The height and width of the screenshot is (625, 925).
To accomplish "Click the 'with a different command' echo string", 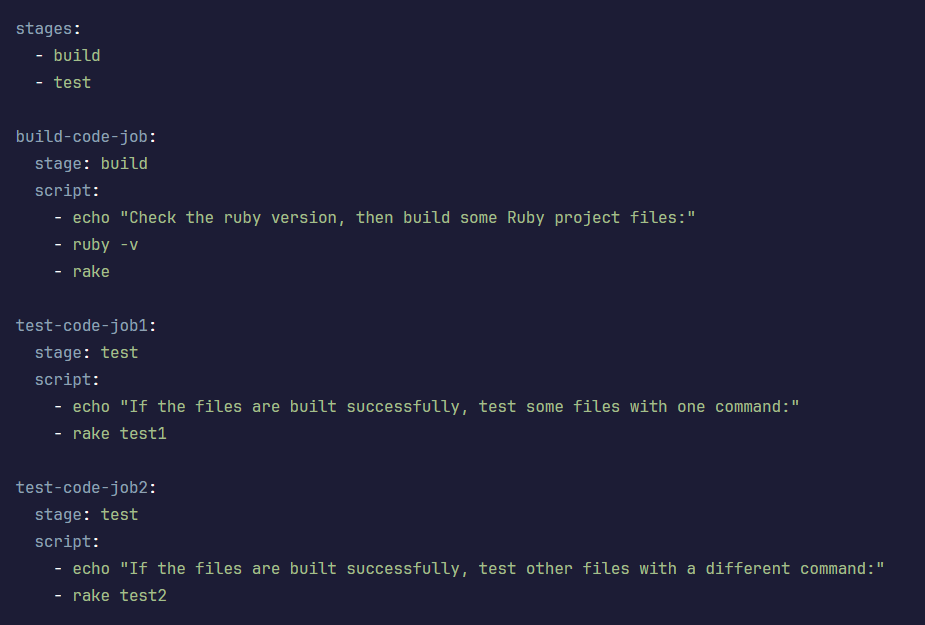I will [502, 568].
